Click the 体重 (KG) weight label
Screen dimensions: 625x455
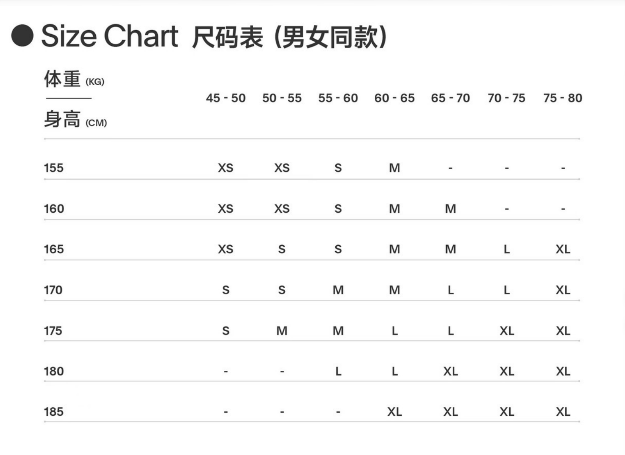[x=73, y=80]
